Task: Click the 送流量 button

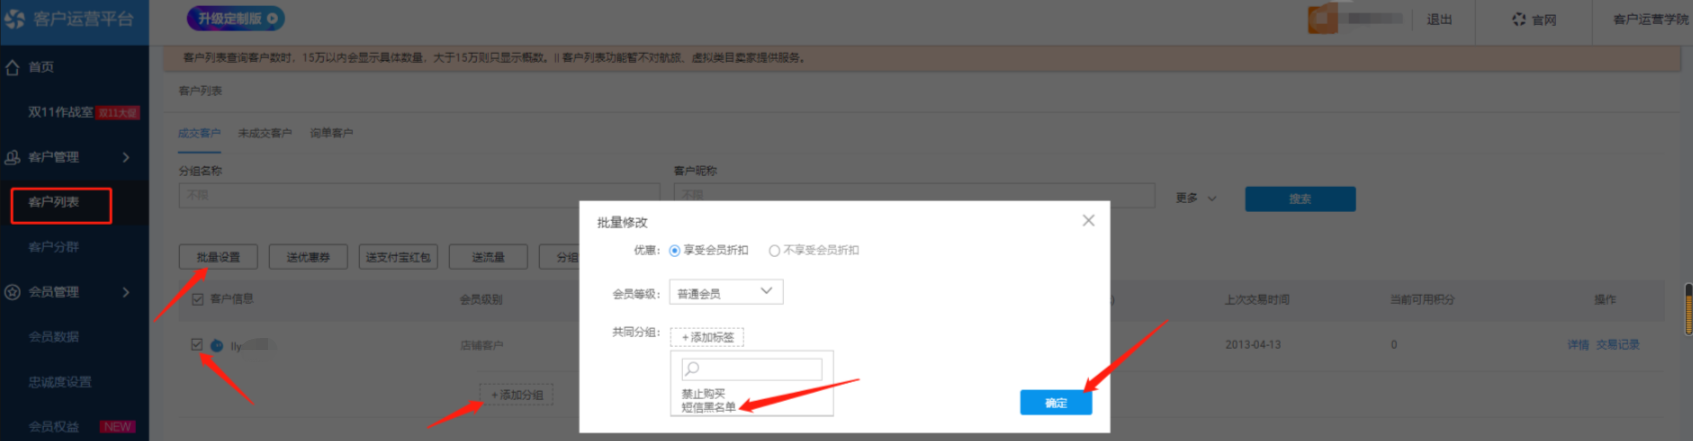Action: pyautogui.click(x=488, y=257)
